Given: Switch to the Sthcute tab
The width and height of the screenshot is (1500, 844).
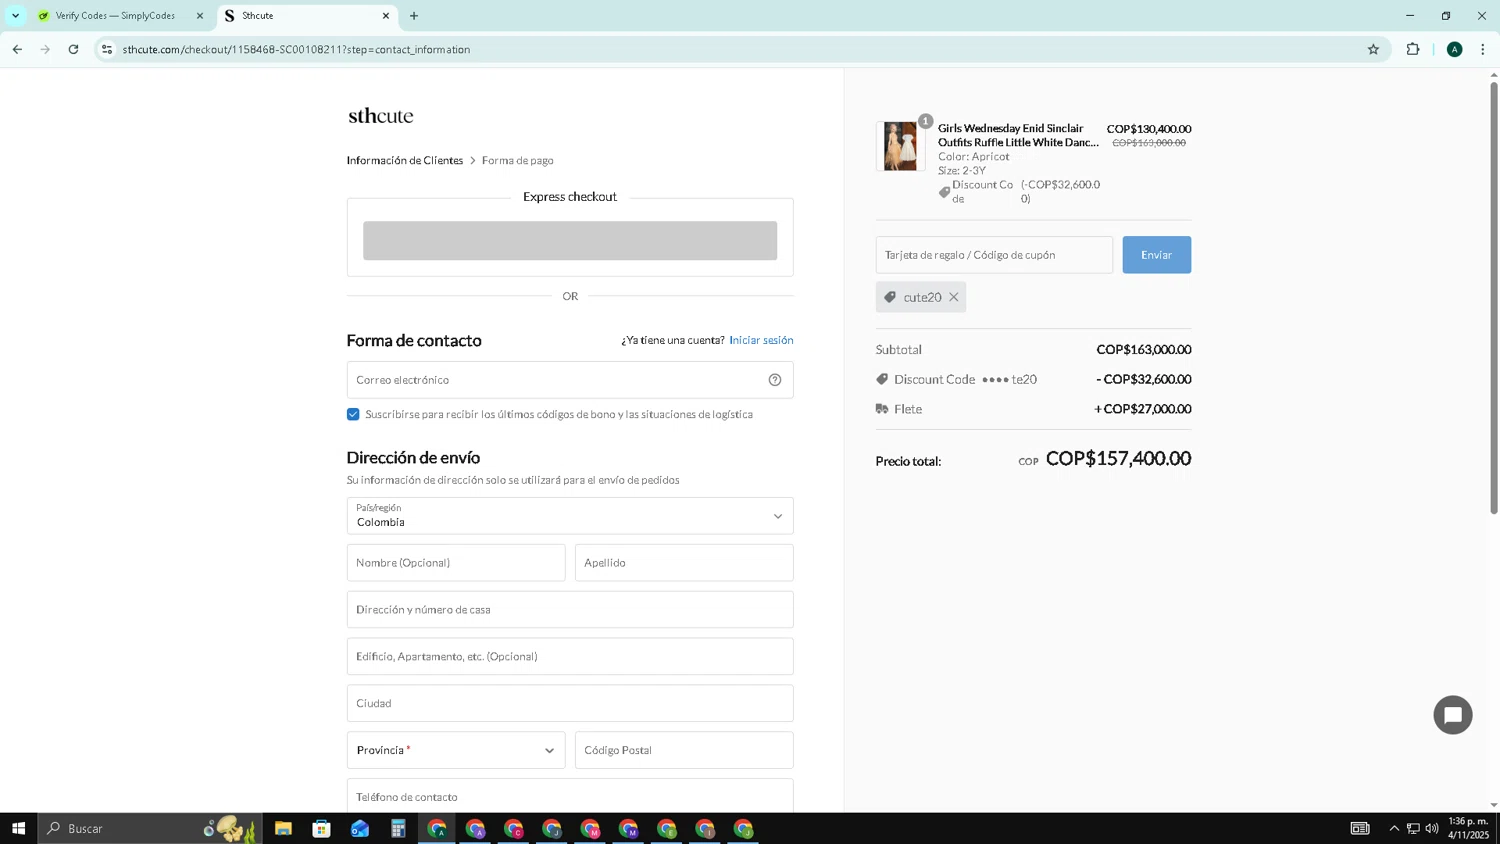Looking at the screenshot, I should 305,16.
